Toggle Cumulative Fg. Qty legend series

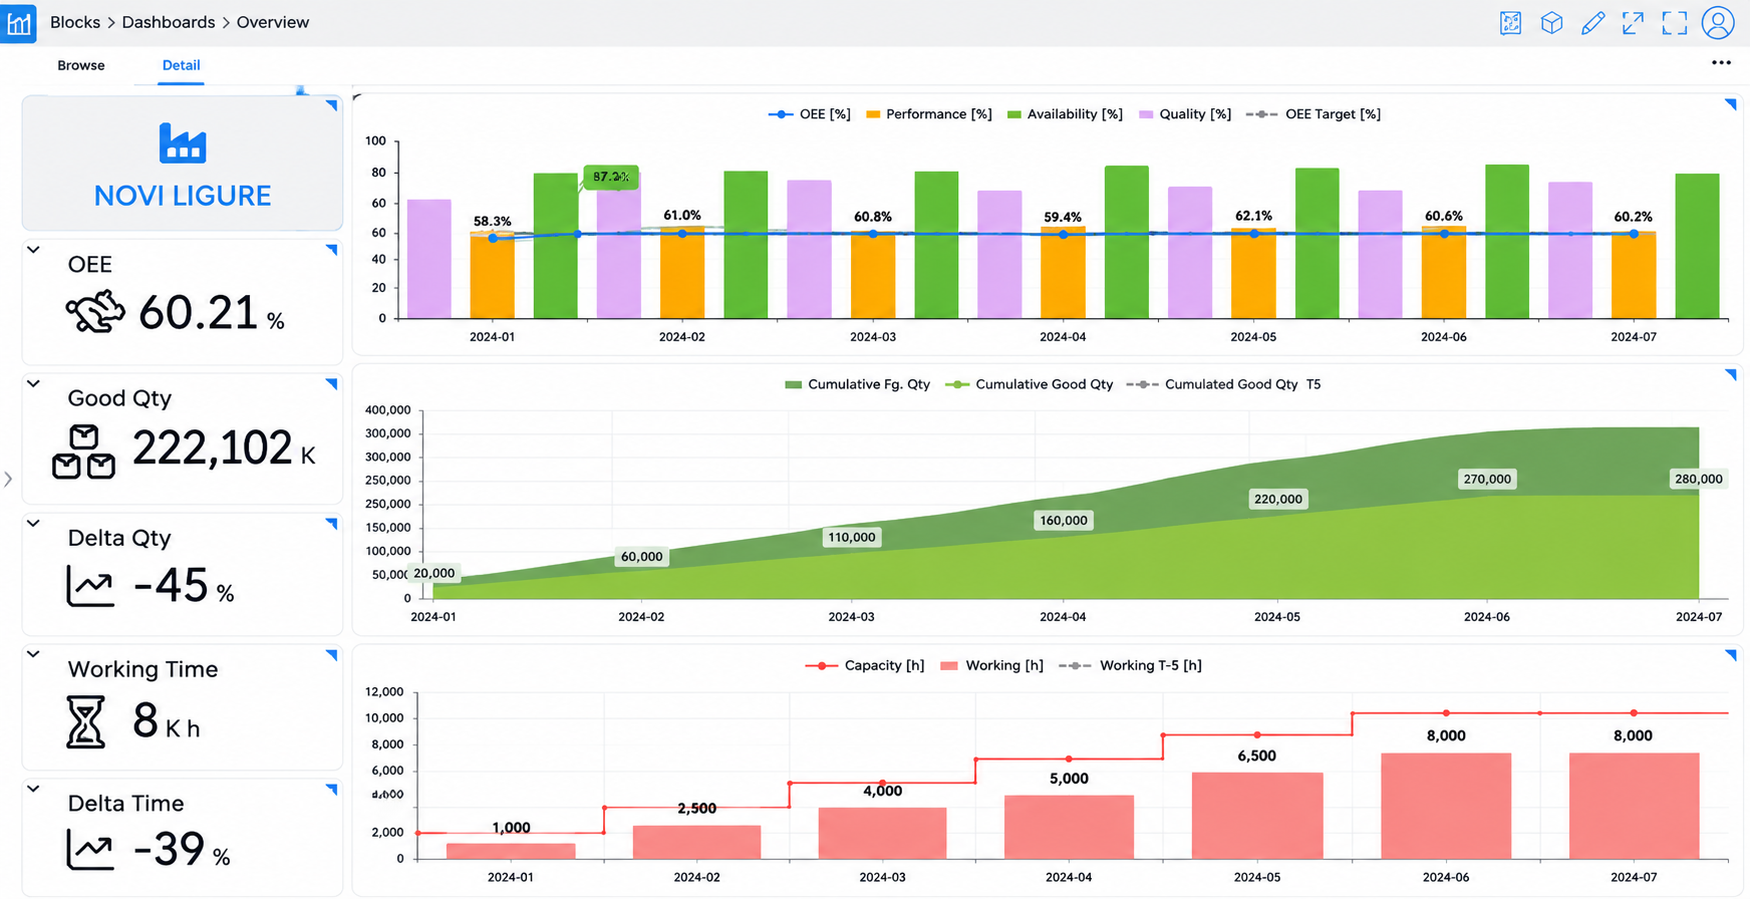(x=857, y=384)
